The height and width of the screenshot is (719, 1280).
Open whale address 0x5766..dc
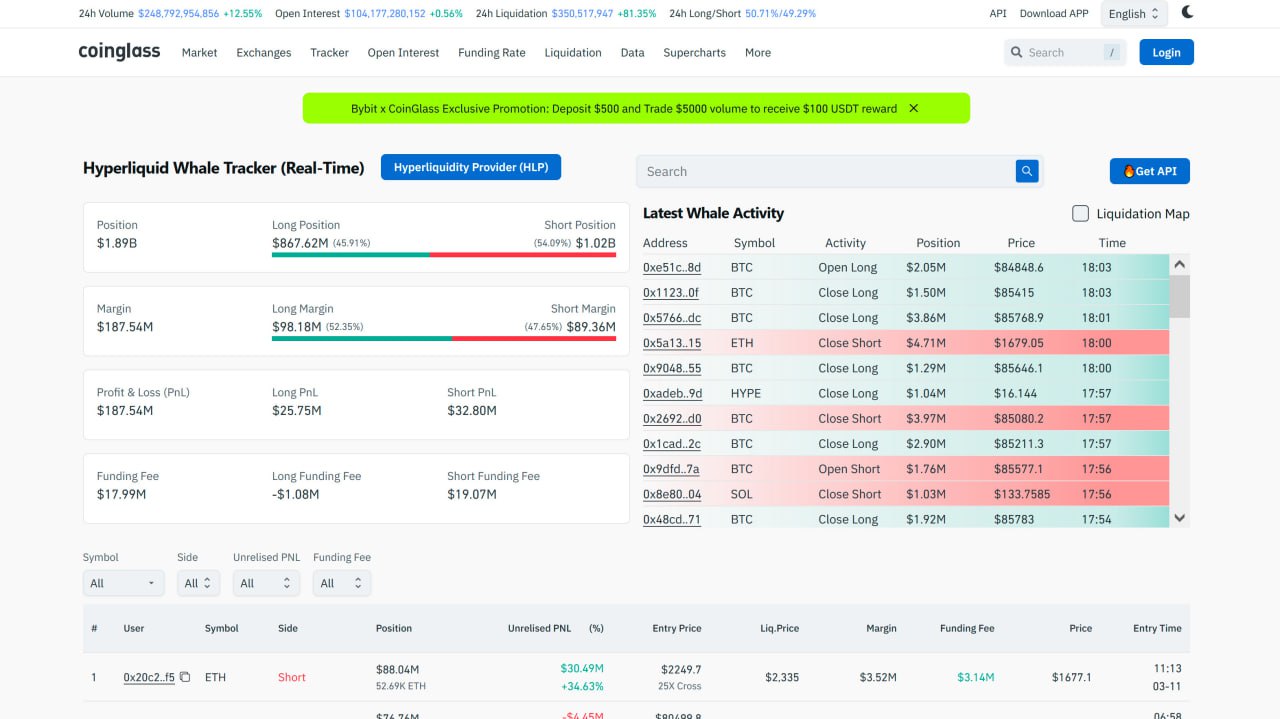(x=672, y=317)
